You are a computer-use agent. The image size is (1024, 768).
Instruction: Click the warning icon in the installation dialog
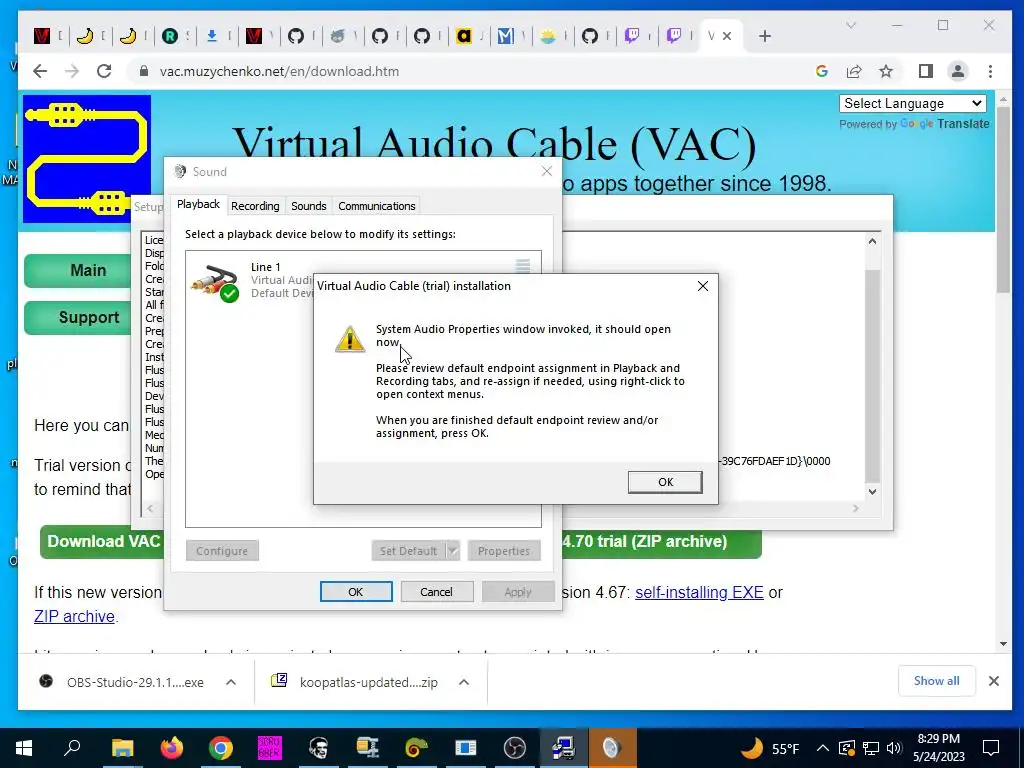(x=349, y=339)
